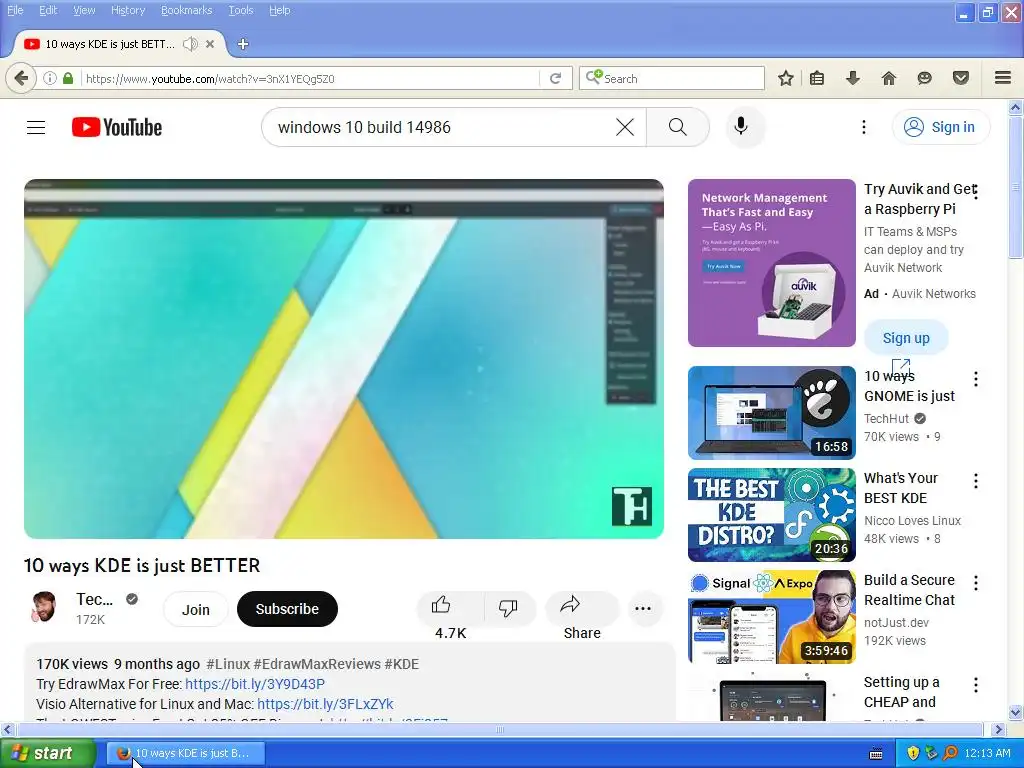The width and height of the screenshot is (1024, 768).
Task: Open the bit.ly/3Y9D43P EdrawMax link
Action: (255, 684)
